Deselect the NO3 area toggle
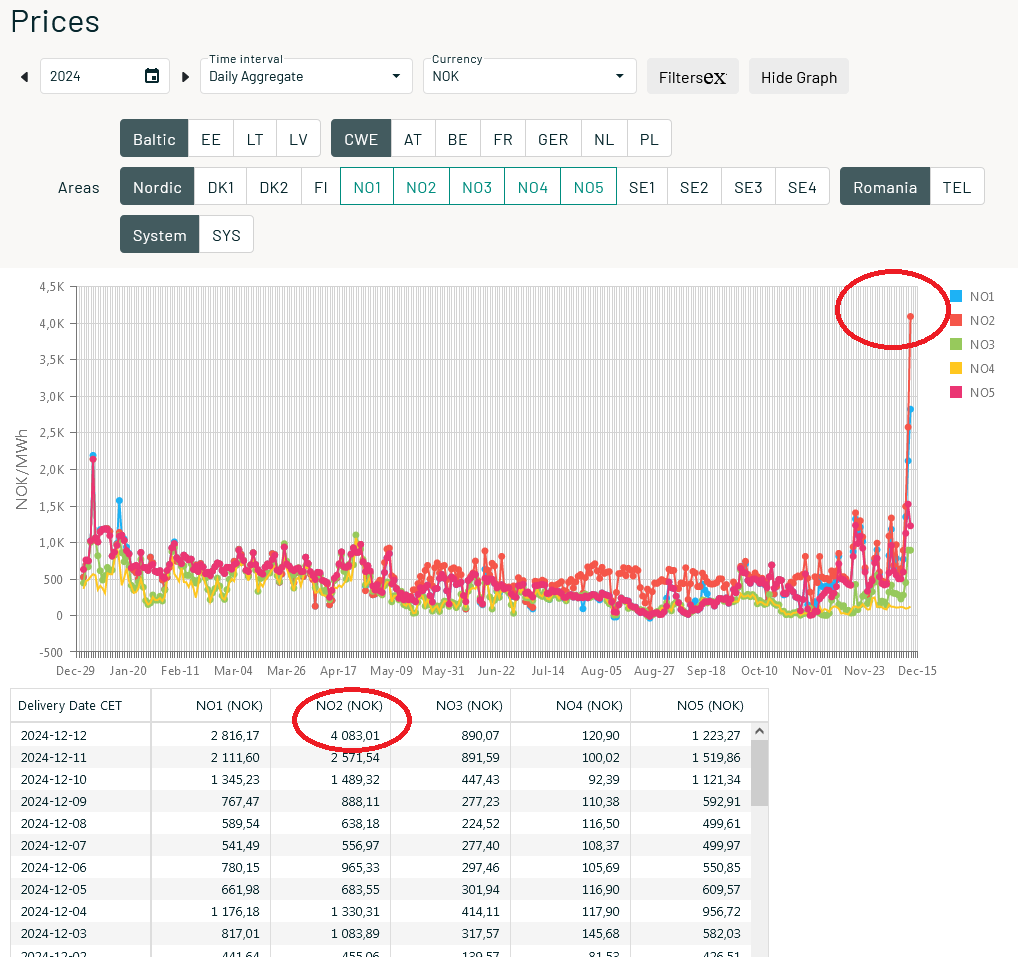 (477, 187)
